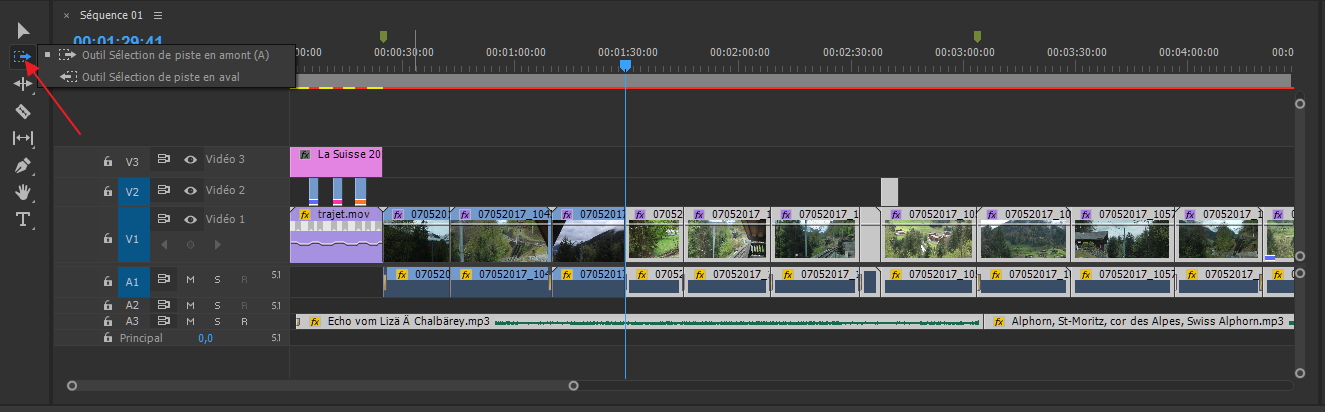The image size is (1325, 412).
Task: Select the Ripple Edit tool
Action: (23, 84)
